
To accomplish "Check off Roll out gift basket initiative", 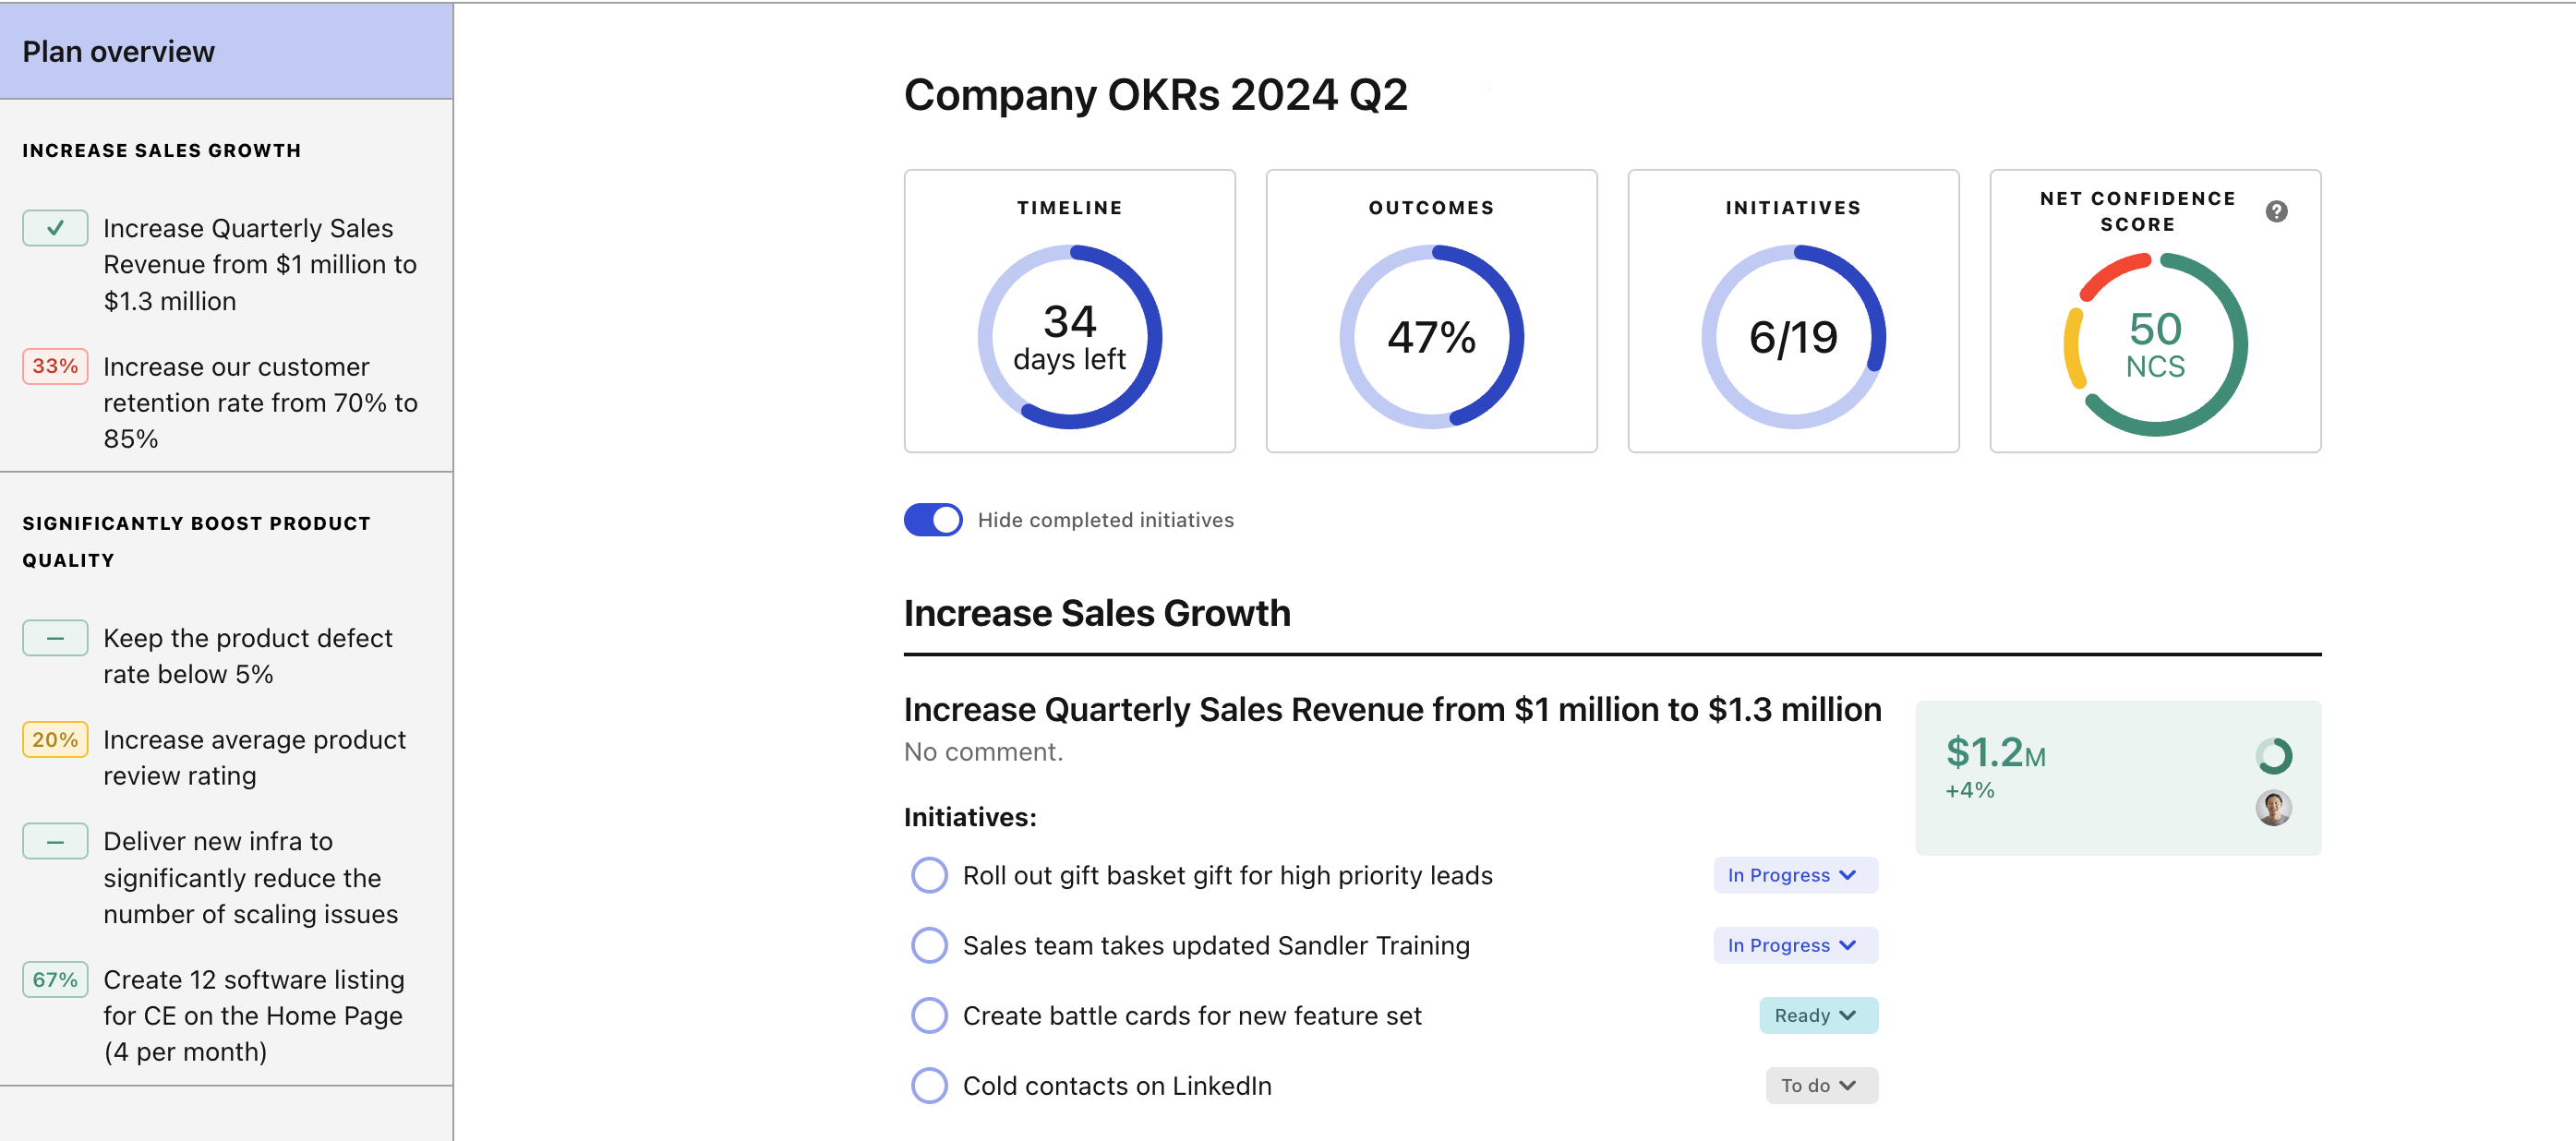I will [929, 875].
